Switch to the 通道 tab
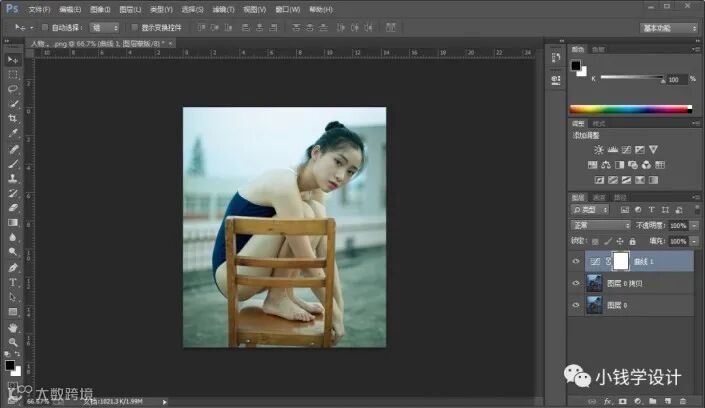The height and width of the screenshot is (408, 705). [599, 197]
